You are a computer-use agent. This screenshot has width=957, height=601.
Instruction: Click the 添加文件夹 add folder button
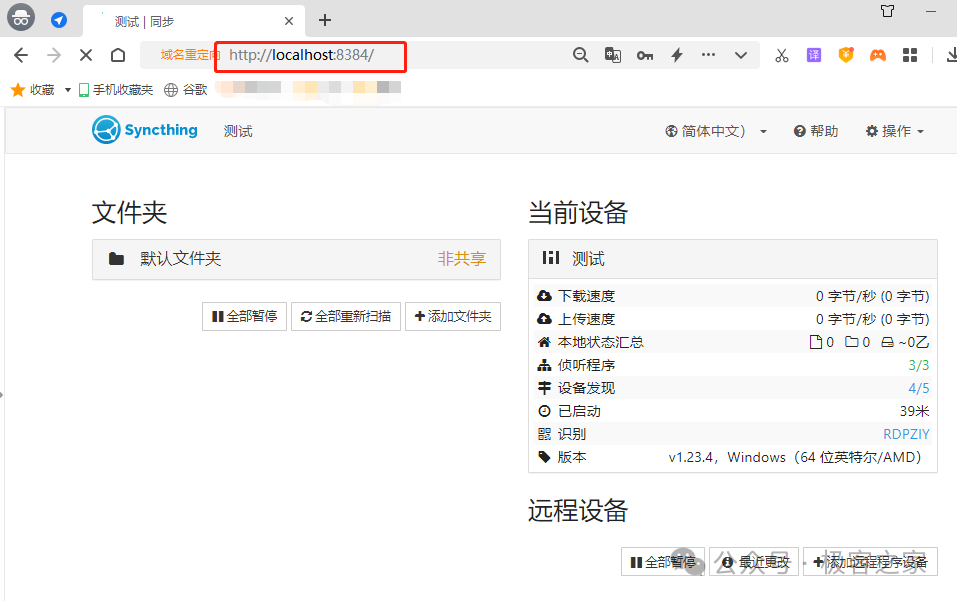point(453,317)
